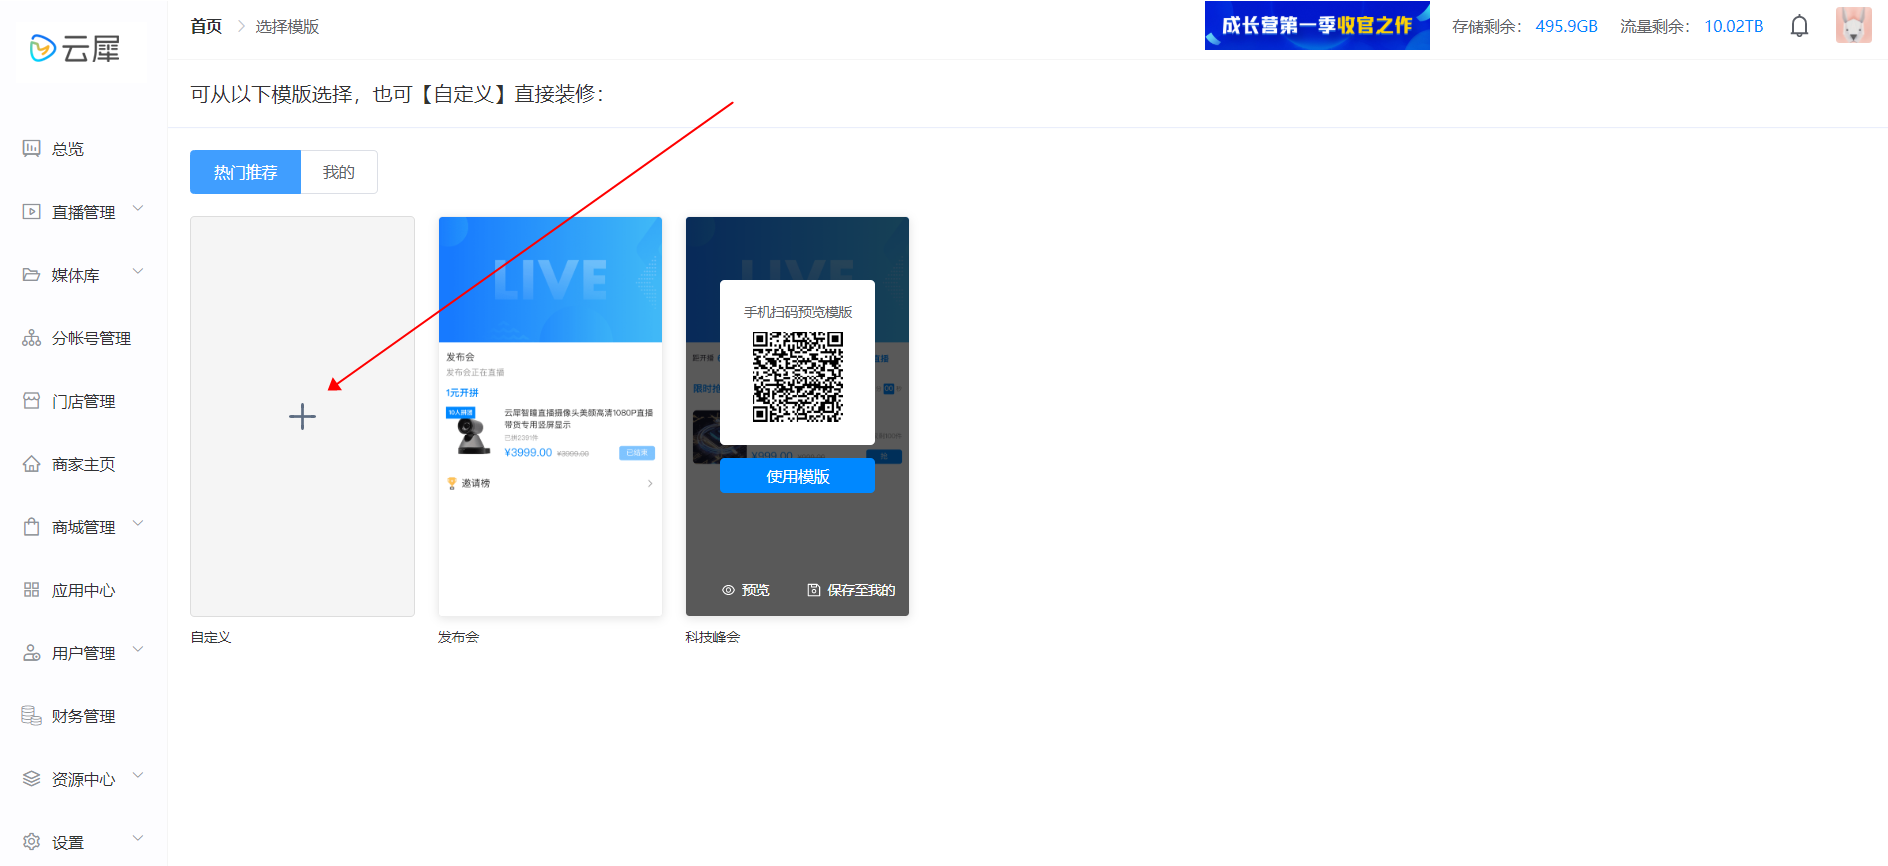Click the 使用模版 button
1888x866 pixels.
point(797,476)
